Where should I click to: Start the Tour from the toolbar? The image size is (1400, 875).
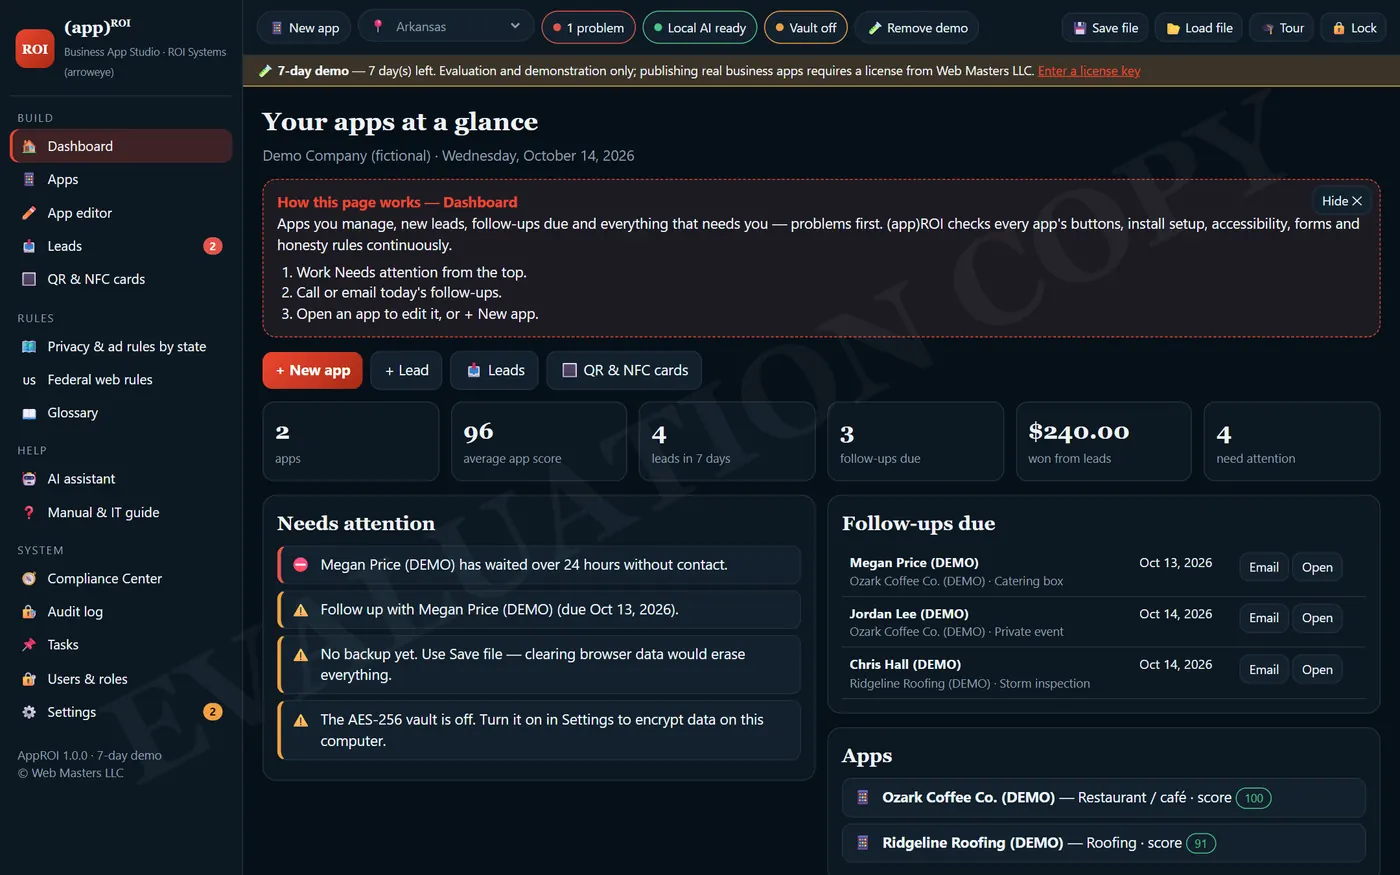[x=1283, y=28]
